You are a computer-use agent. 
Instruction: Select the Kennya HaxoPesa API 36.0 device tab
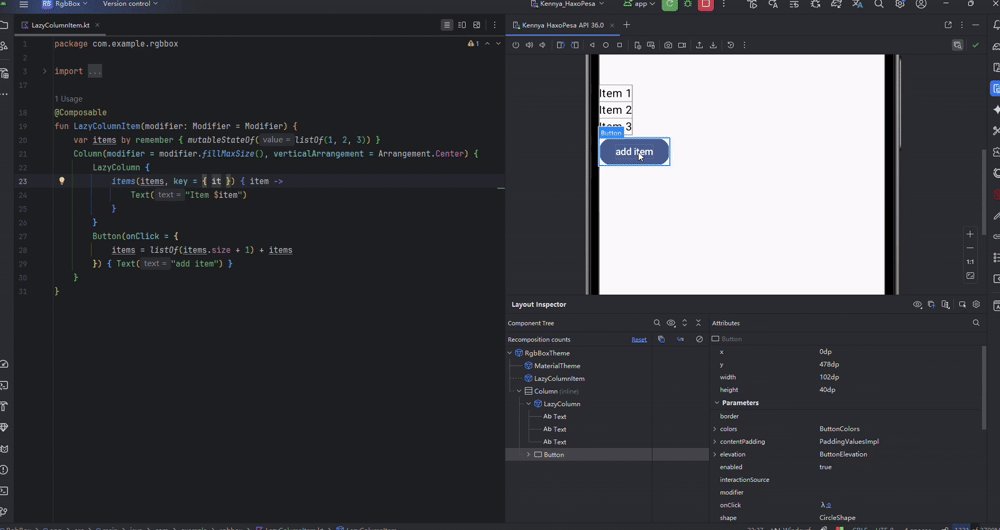[x=562, y=26]
